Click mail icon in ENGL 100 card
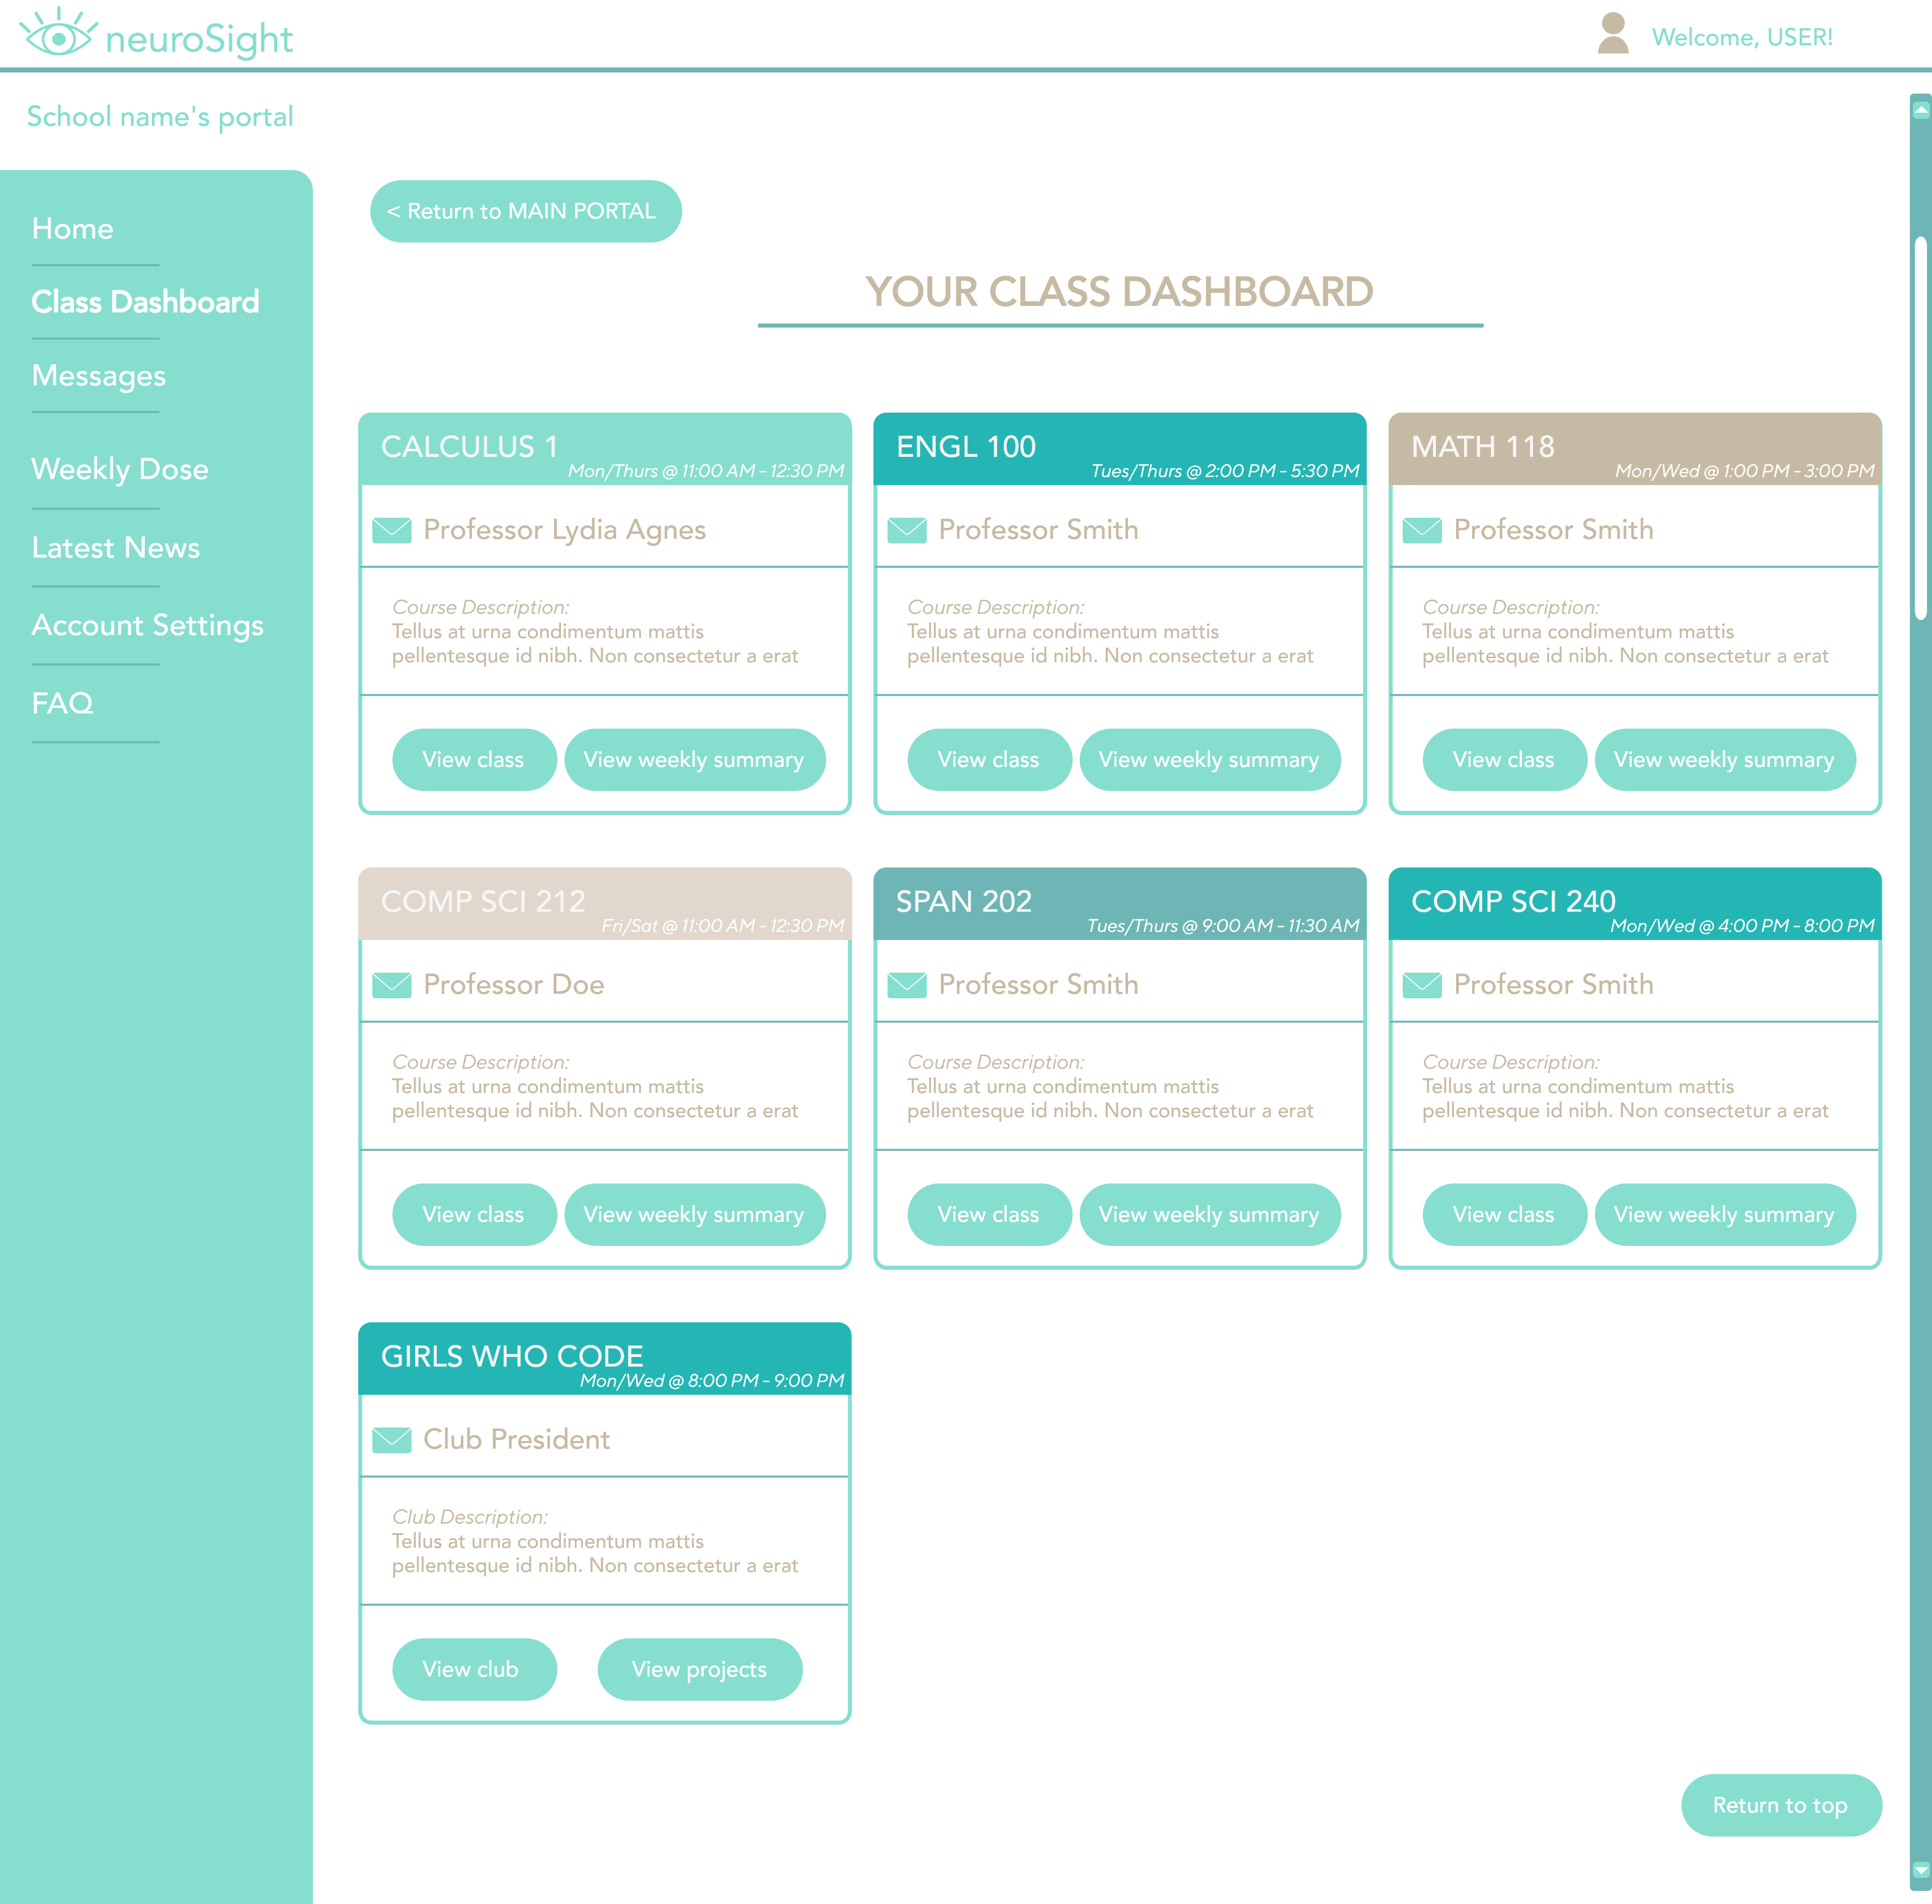 [x=906, y=530]
